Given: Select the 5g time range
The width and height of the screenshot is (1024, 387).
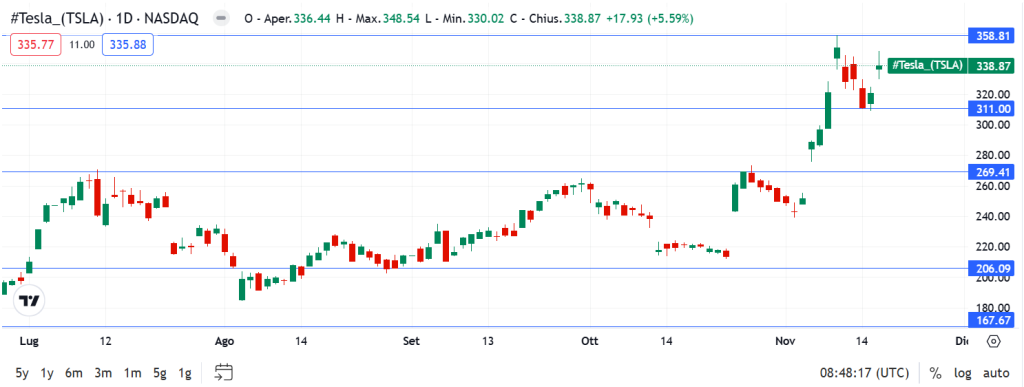Looking at the screenshot, I should tap(160, 373).
